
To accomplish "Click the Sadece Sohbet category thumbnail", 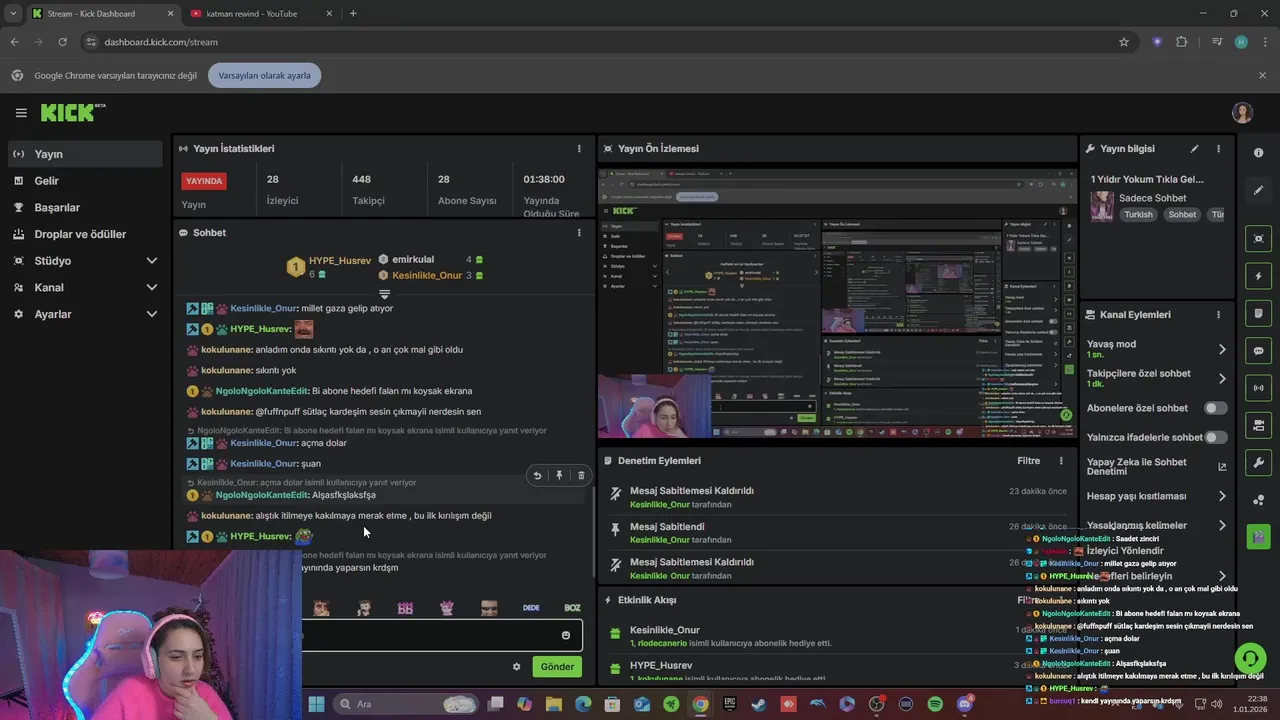I will click(1101, 206).
